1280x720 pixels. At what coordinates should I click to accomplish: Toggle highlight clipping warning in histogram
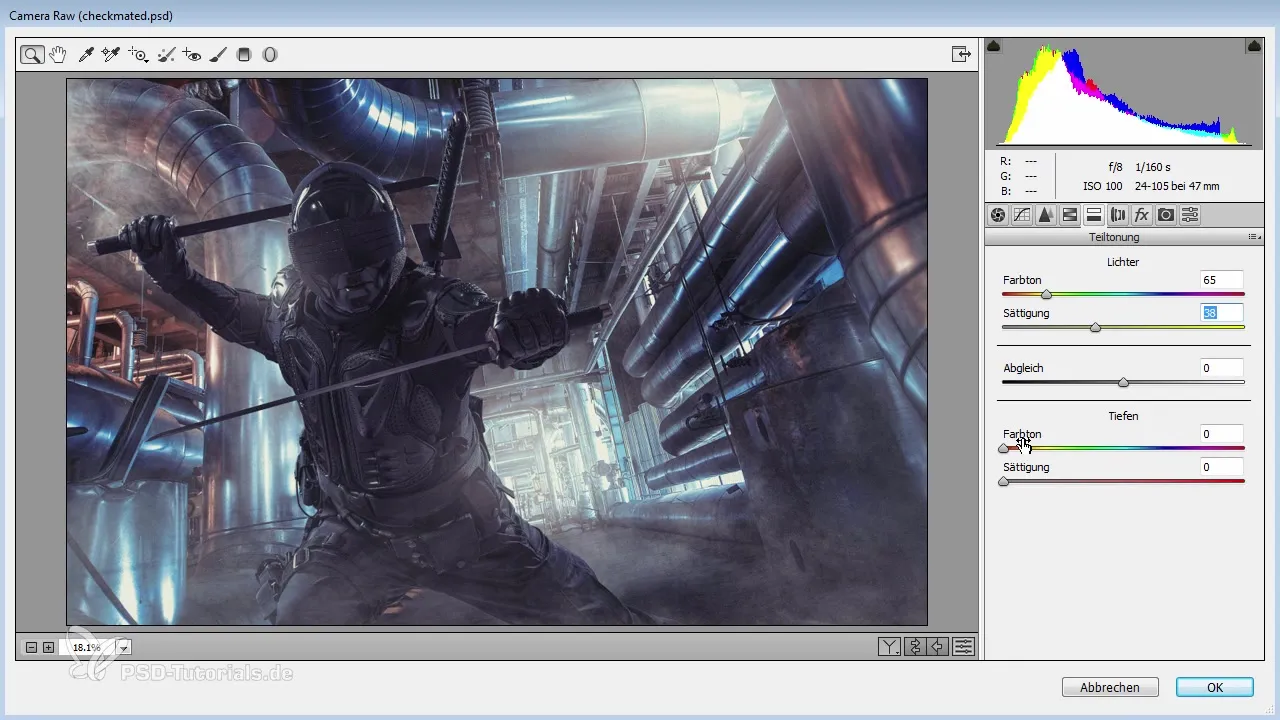(x=1253, y=46)
